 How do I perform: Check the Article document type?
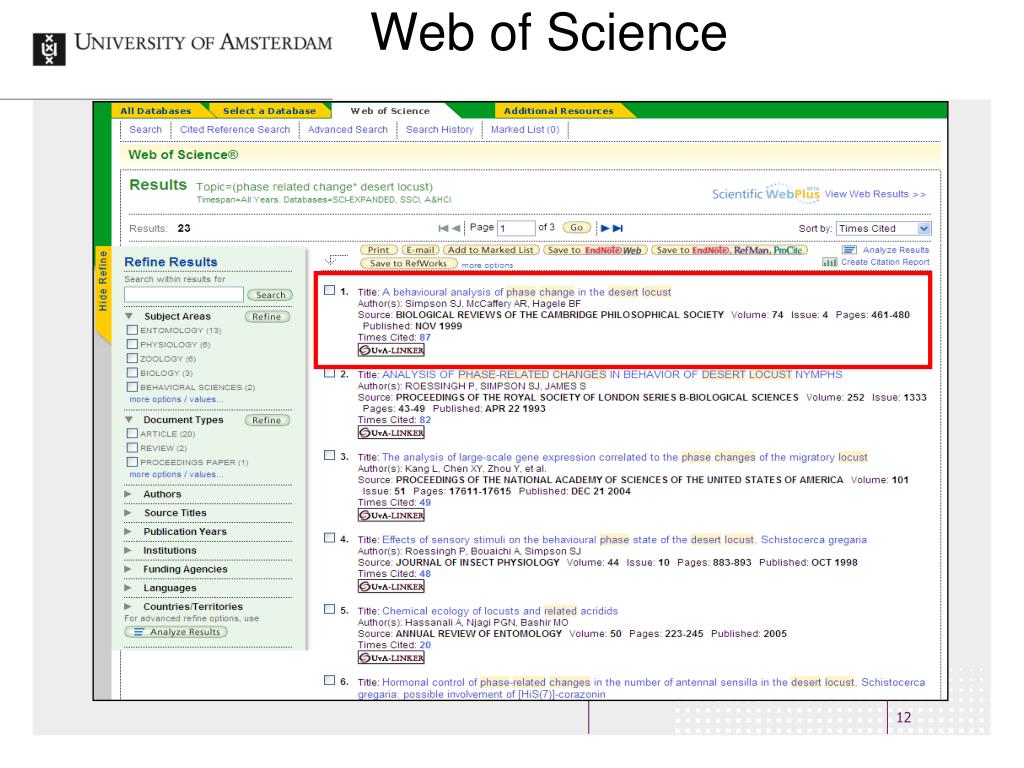click(x=132, y=434)
